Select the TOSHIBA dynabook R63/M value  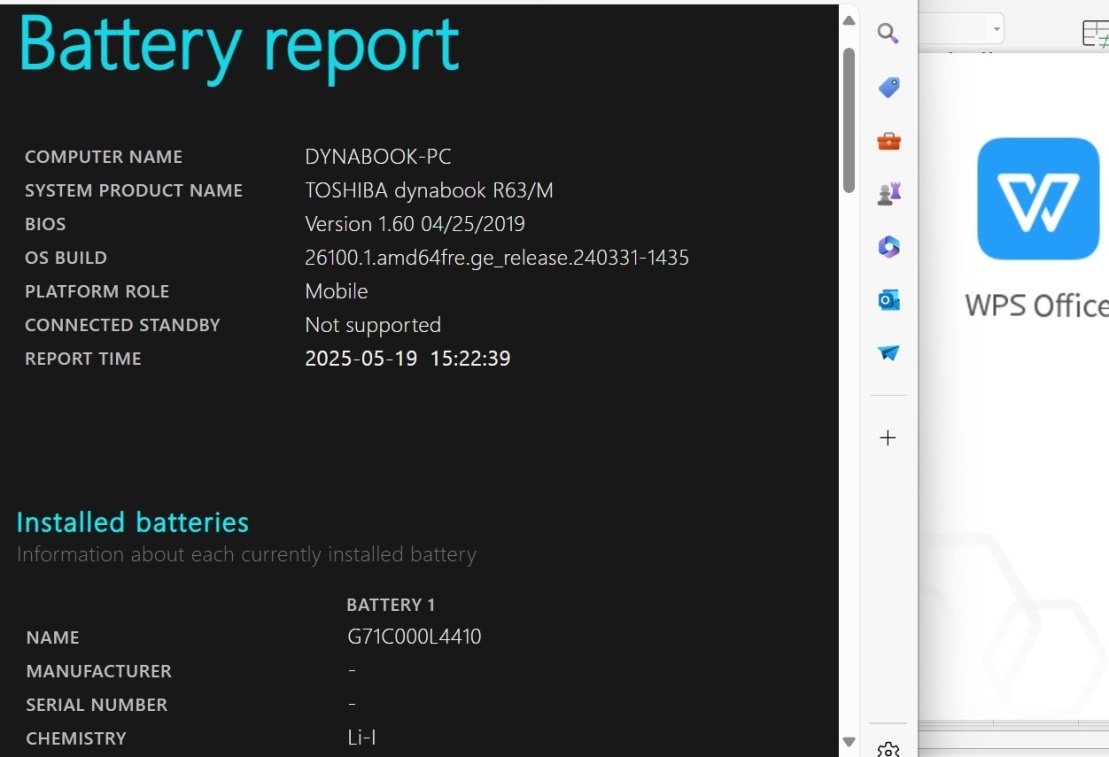429,190
